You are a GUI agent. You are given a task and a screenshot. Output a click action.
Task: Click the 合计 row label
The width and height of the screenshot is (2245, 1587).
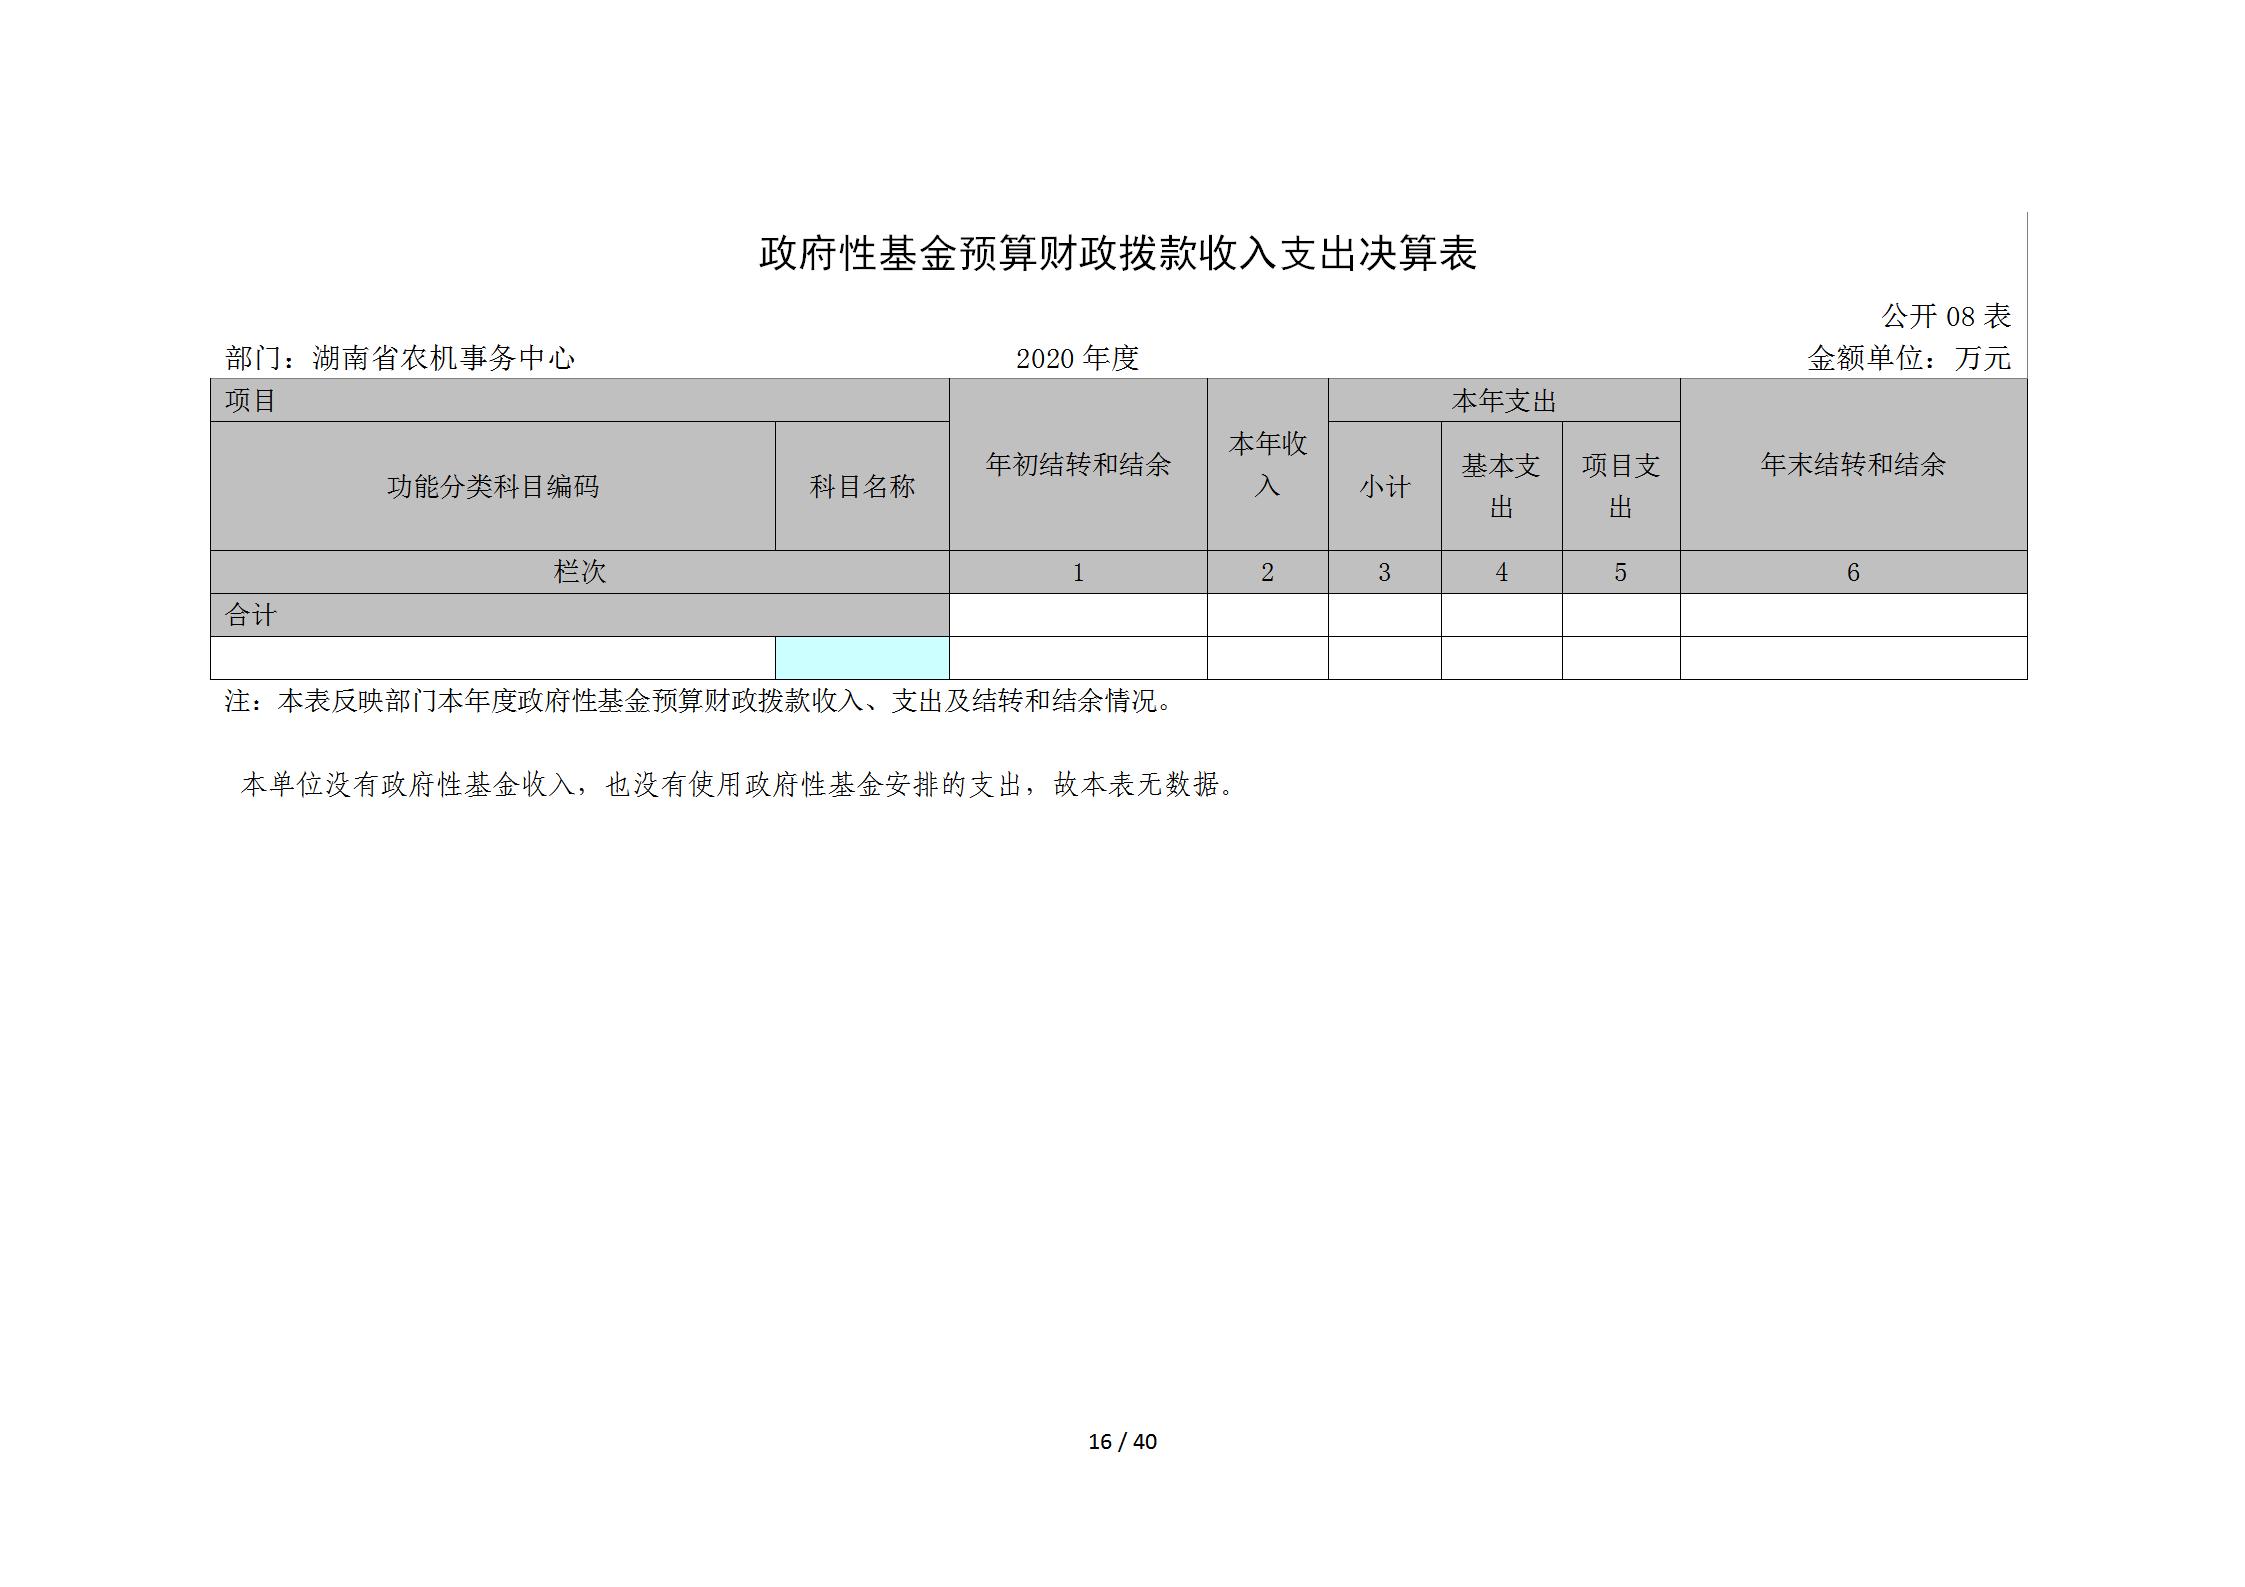pyautogui.click(x=579, y=615)
